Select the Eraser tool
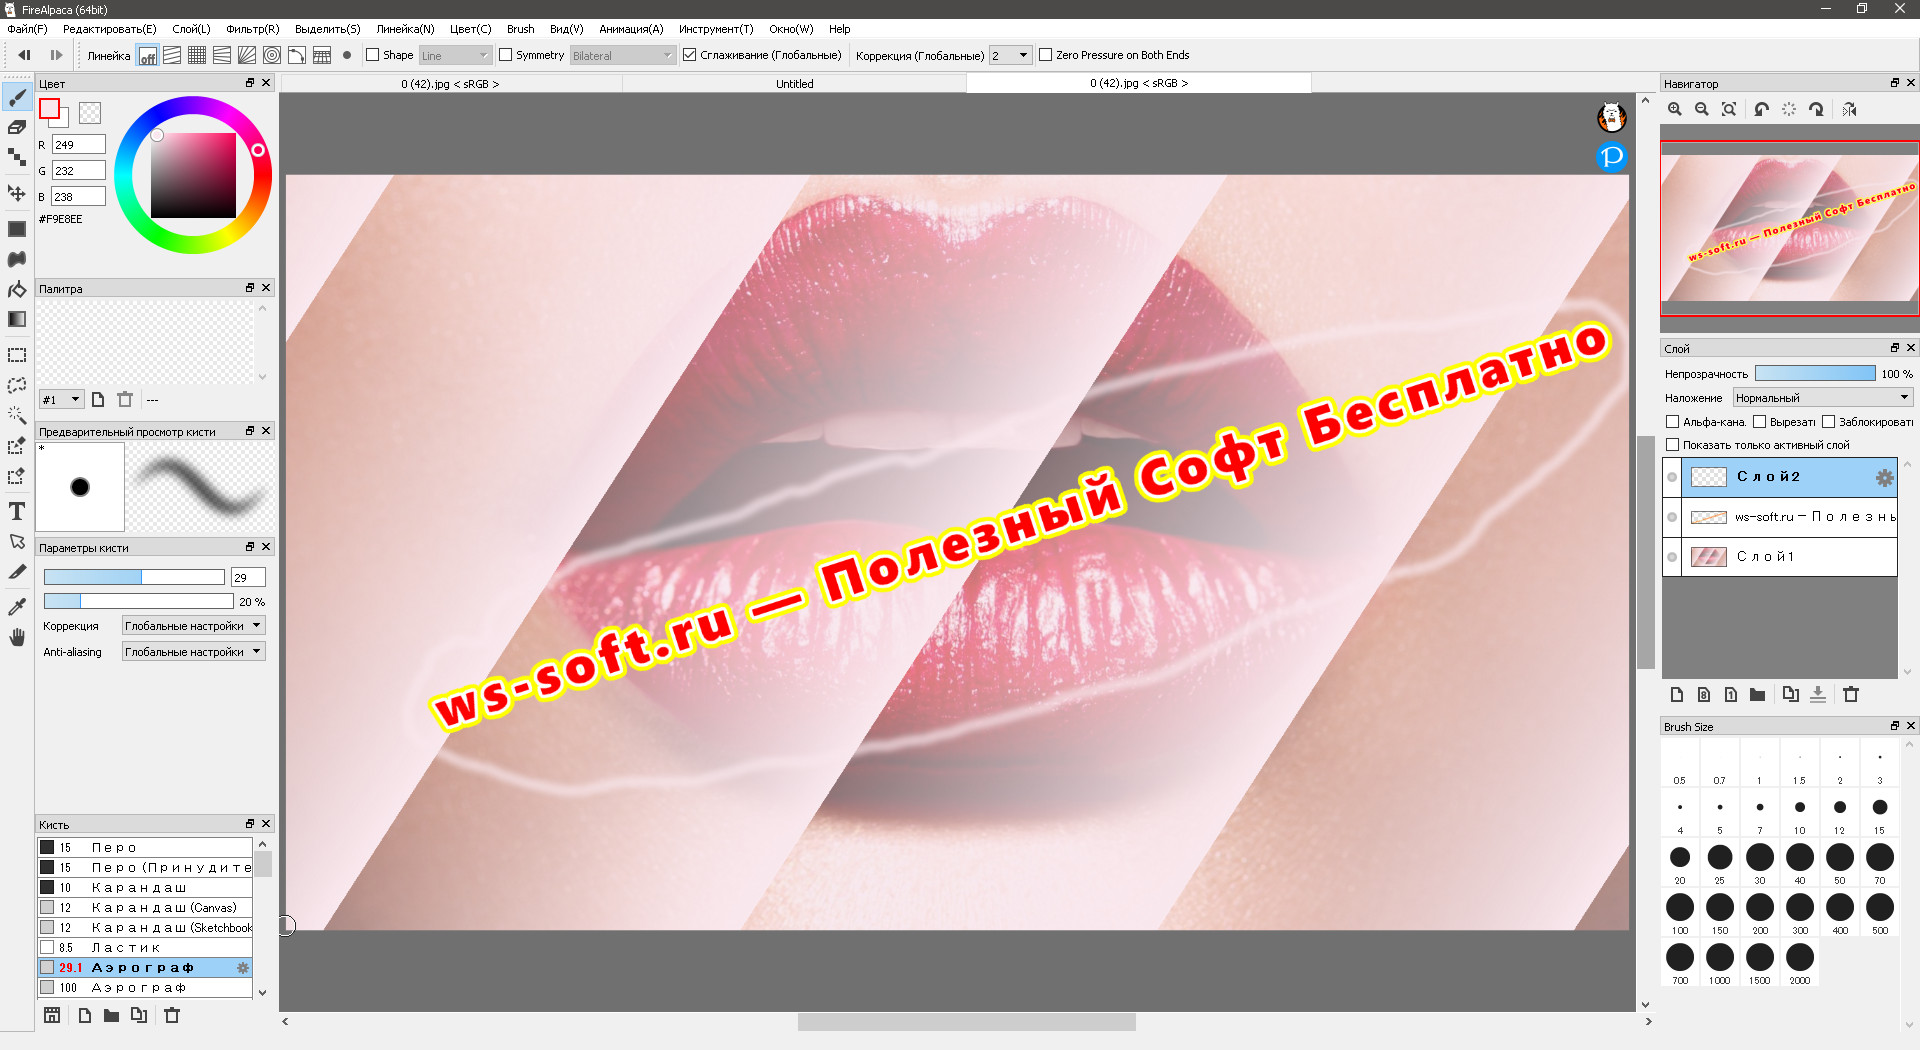Image resolution: width=1920 pixels, height=1050 pixels. pyautogui.click(x=17, y=127)
